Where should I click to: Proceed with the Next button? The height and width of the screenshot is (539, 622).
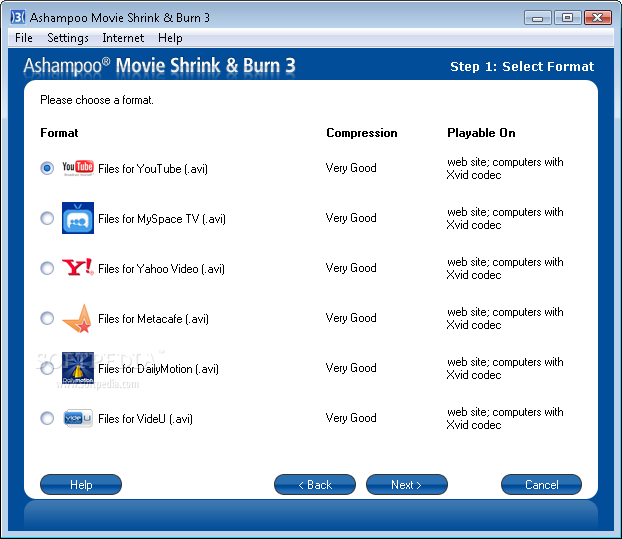tap(407, 485)
